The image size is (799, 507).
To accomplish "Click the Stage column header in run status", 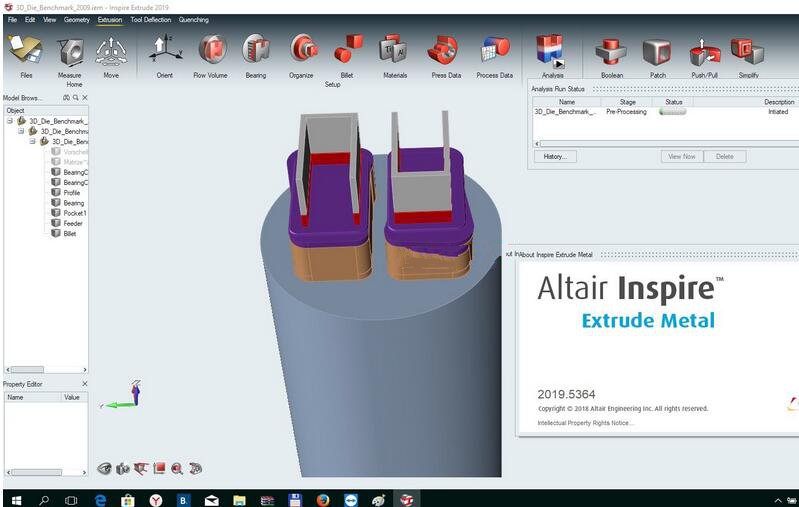I will [627, 102].
